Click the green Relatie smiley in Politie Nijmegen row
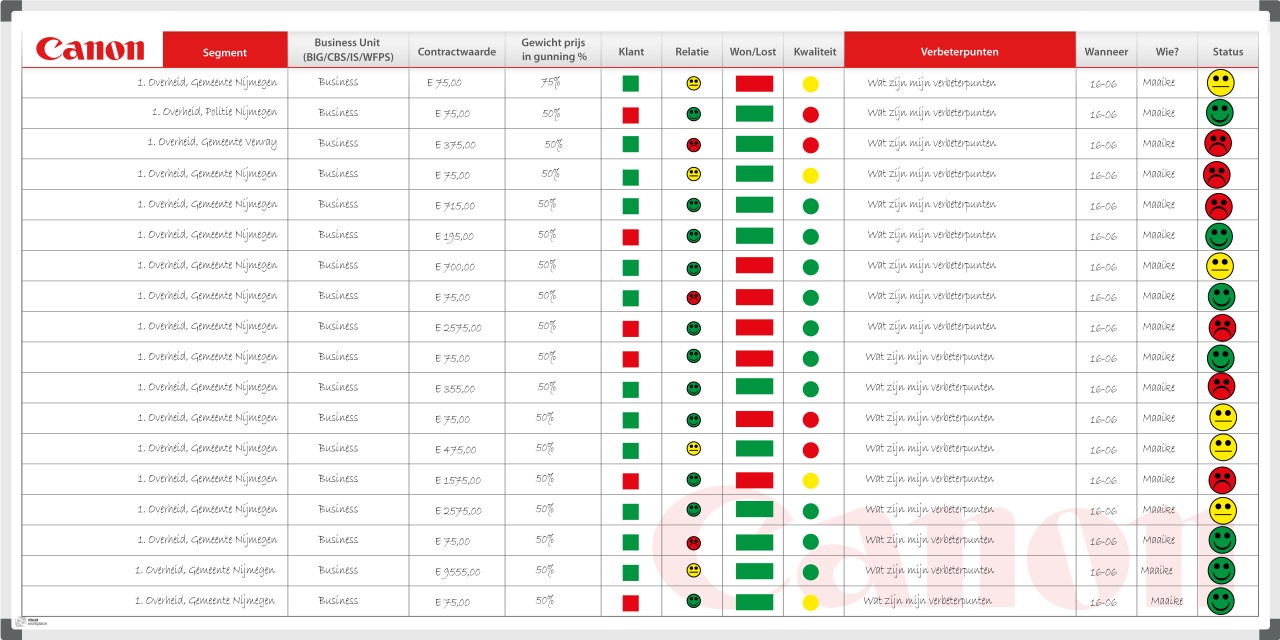Image resolution: width=1280 pixels, height=640 pixels. (x=694, y=114)
